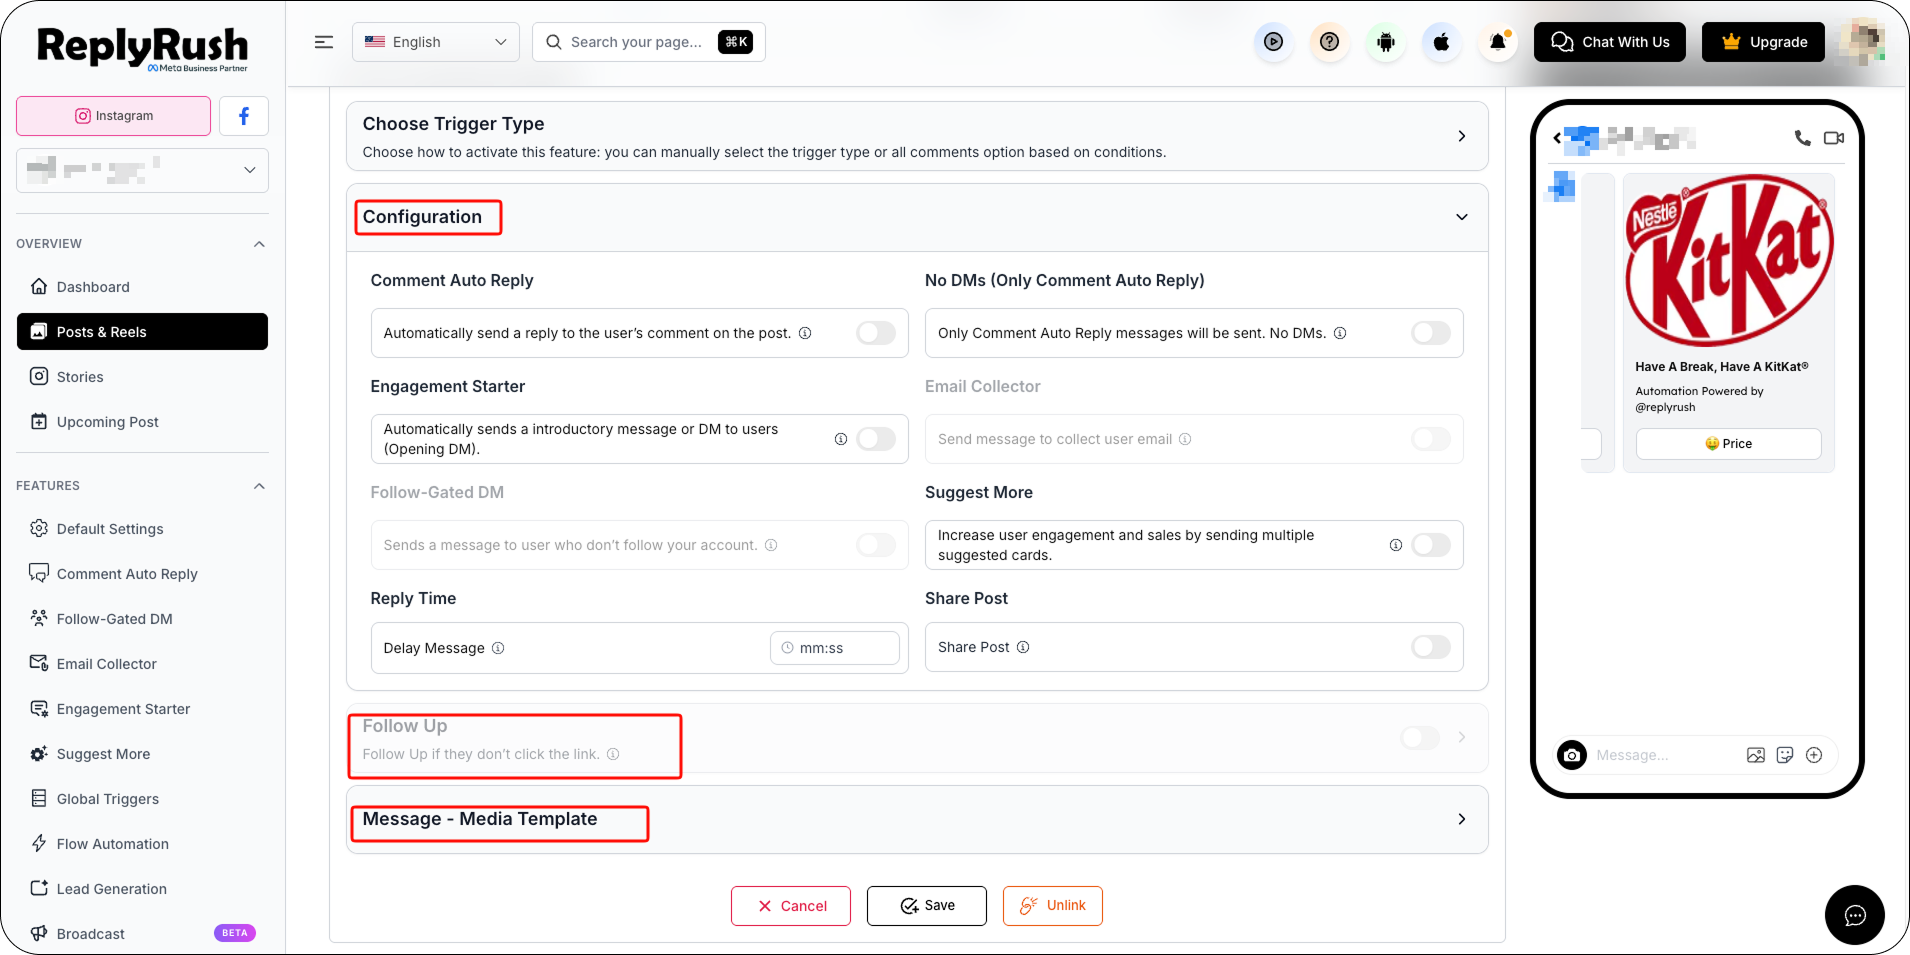
Task: Focus the Search your page field
Action: 649,42
